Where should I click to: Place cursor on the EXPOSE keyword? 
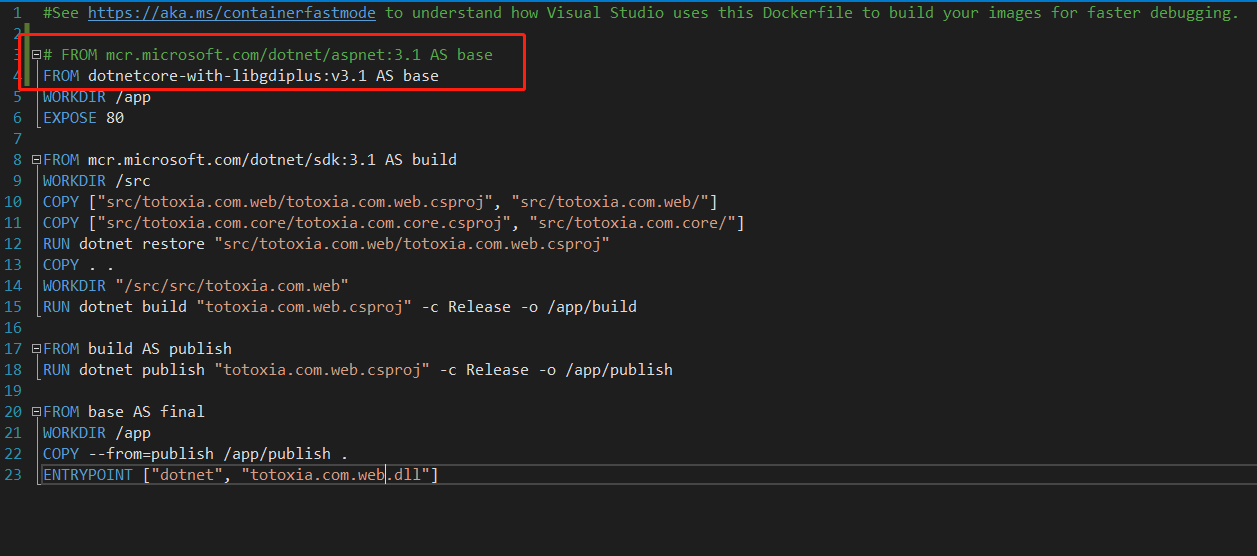click(x=70, y=118)
